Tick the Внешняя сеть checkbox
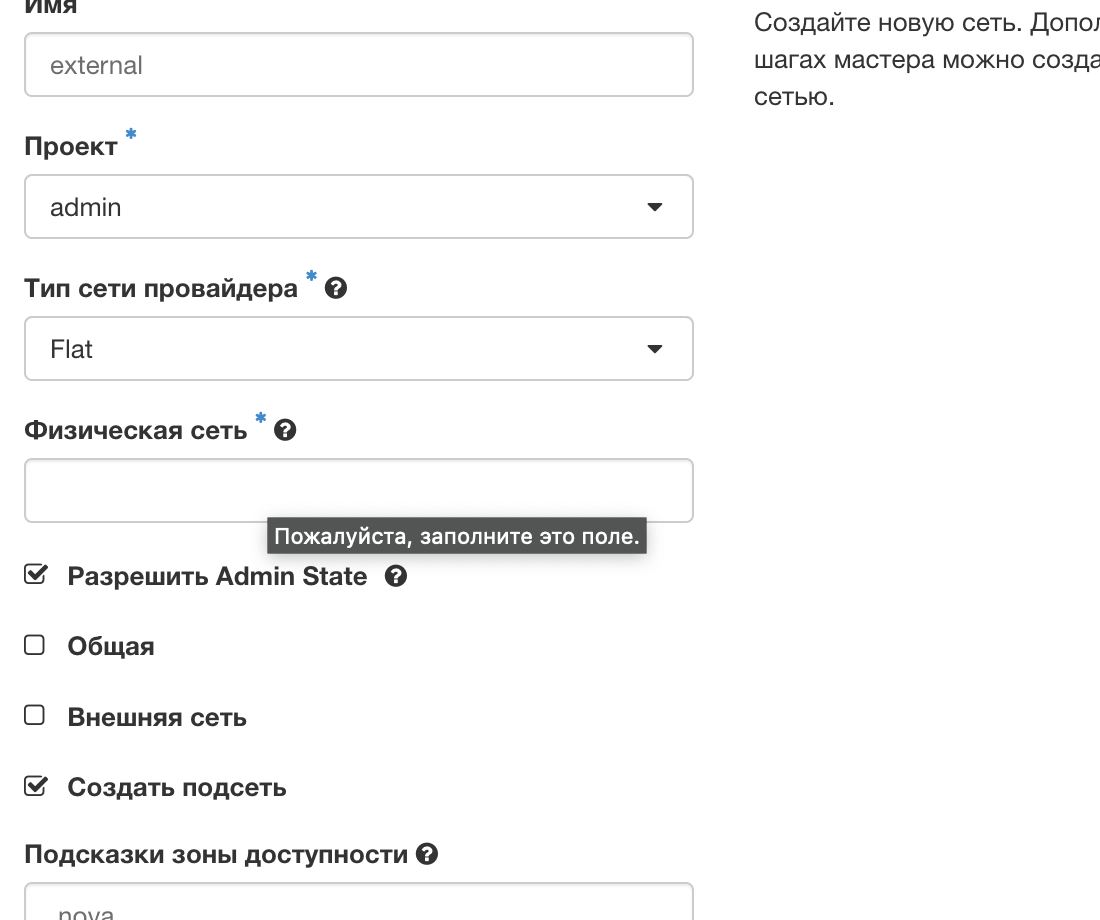 (x=35, y=716)
